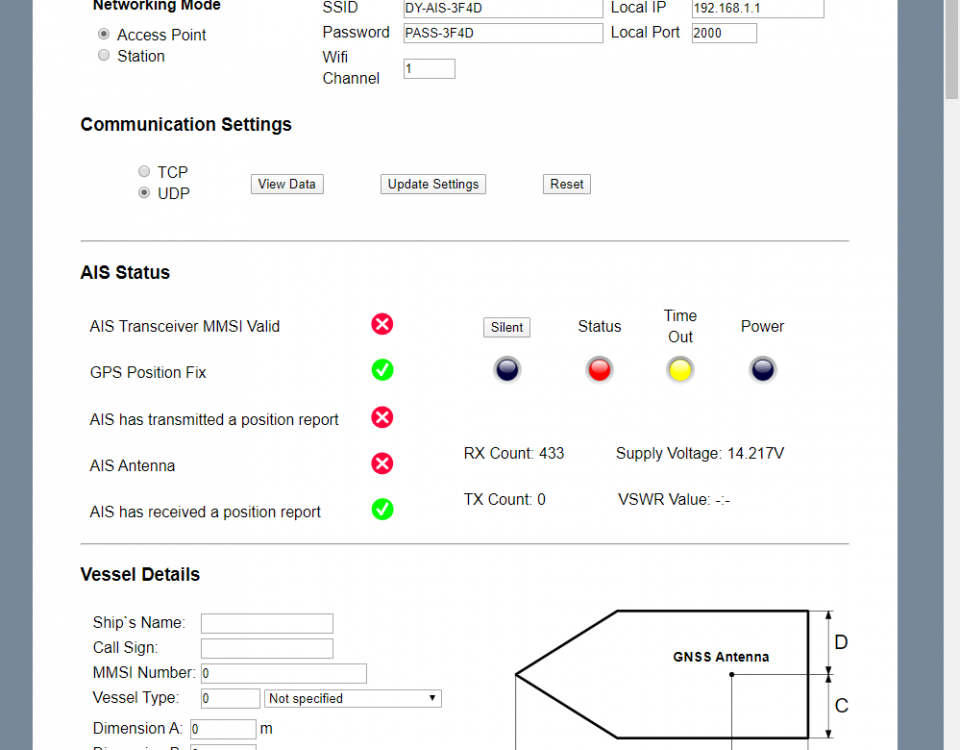Click the GNSS Antenna label in diagram
Viewport: 960px width, 750px height.
(721, 657)
